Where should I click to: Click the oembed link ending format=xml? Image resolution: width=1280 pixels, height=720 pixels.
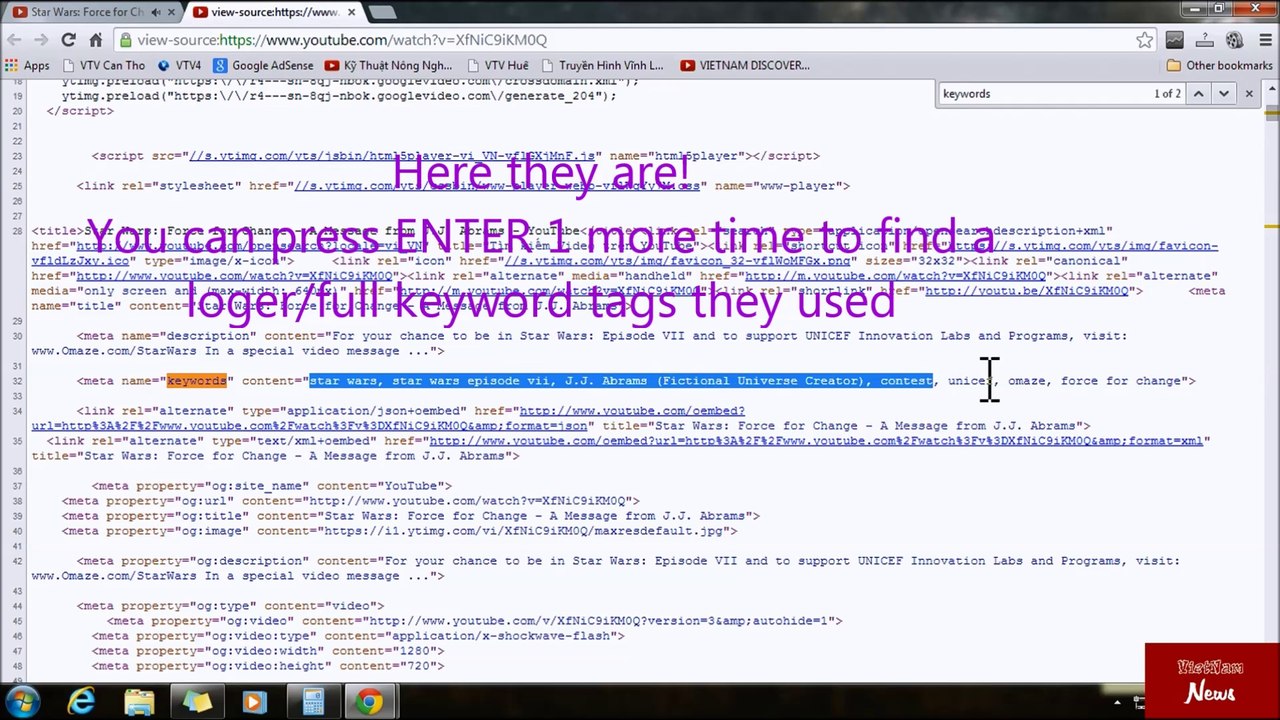pos(815,441)
